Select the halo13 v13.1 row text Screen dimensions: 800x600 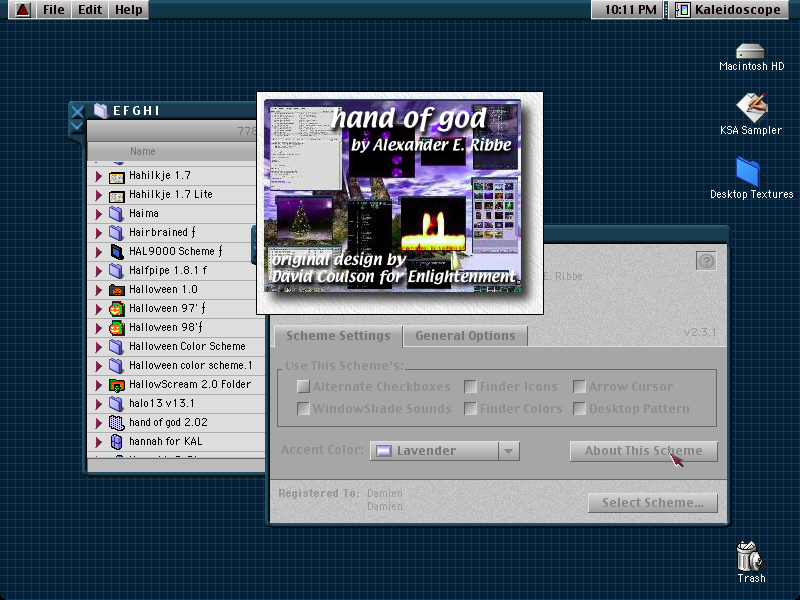(x=162, y=404)
